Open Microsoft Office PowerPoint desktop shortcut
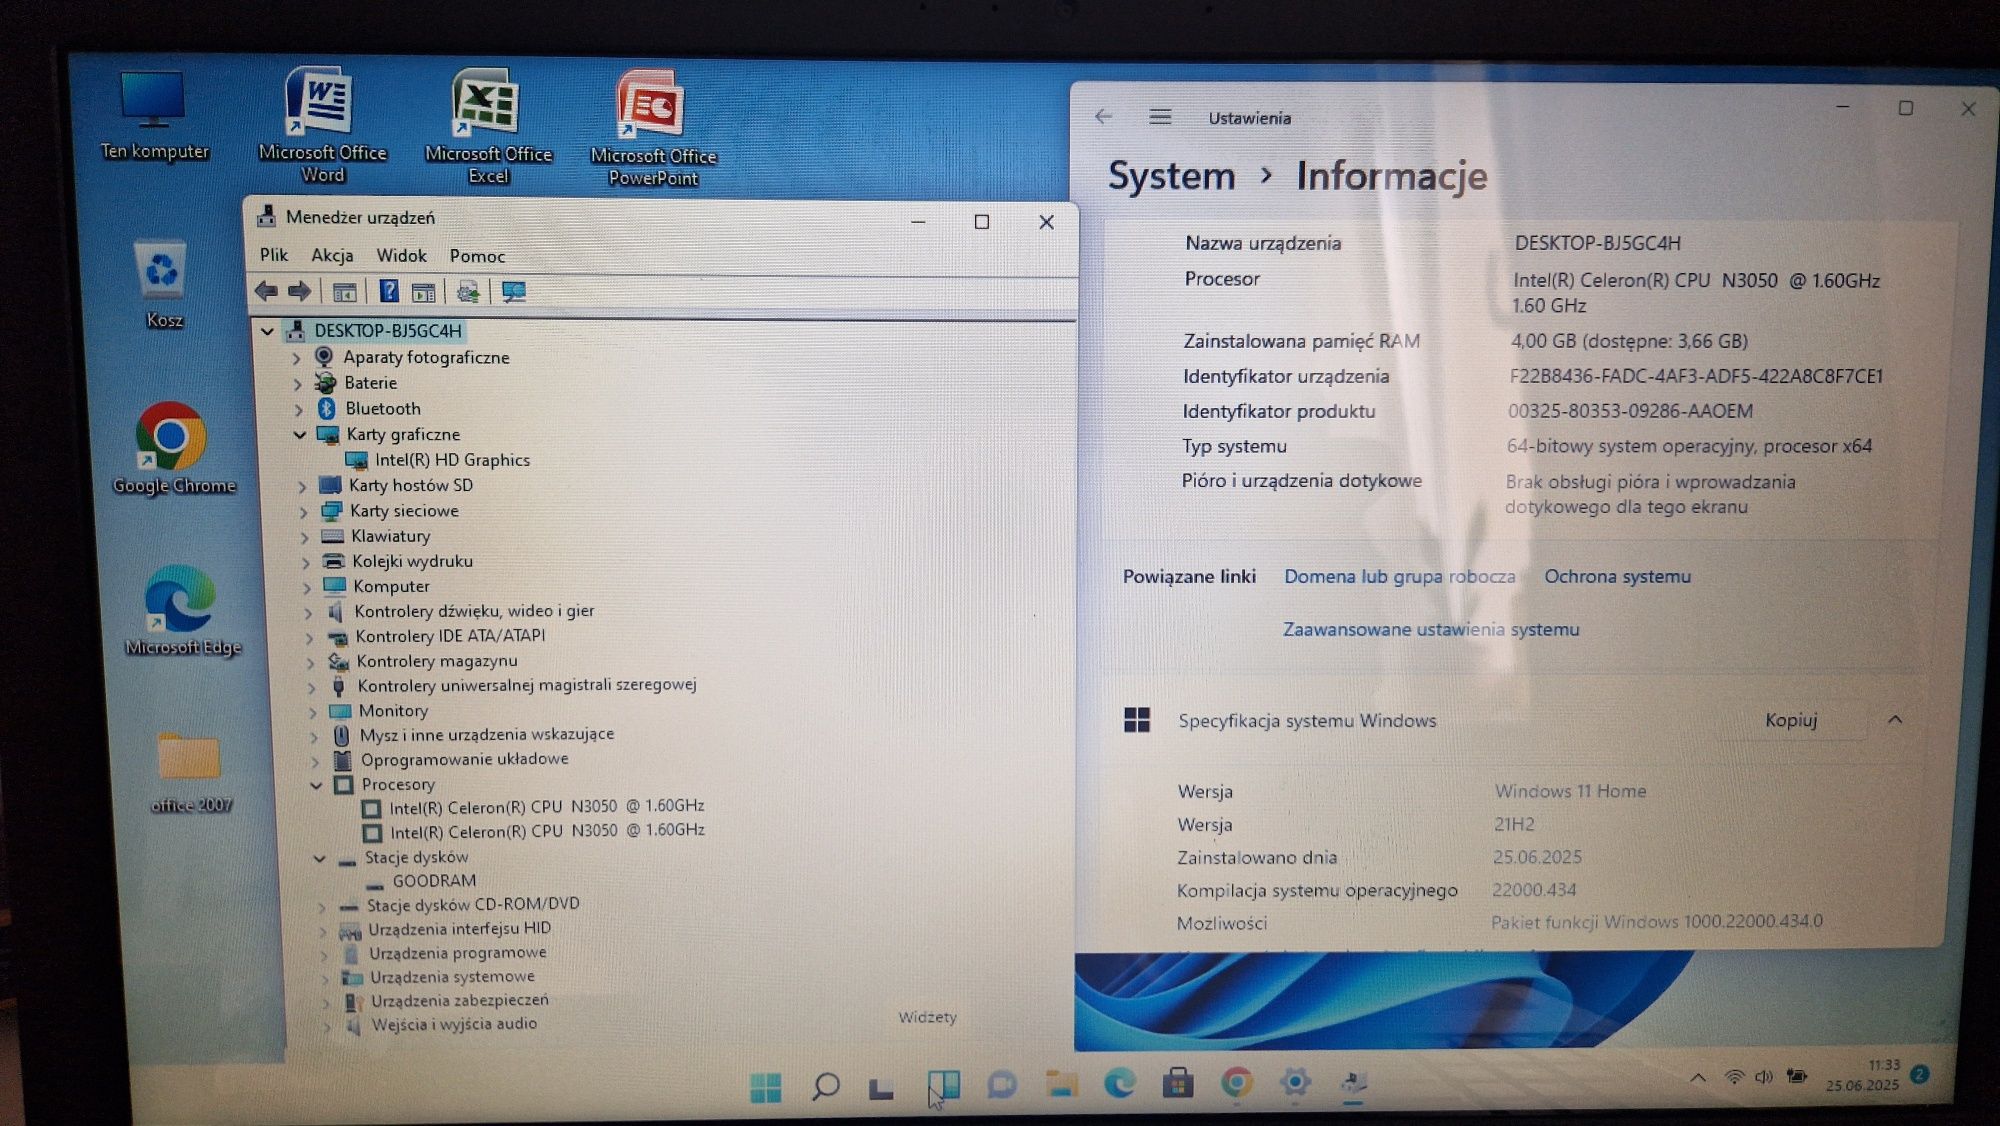The width and height of the screenshot is (2000, 1126). click(653, 129)
